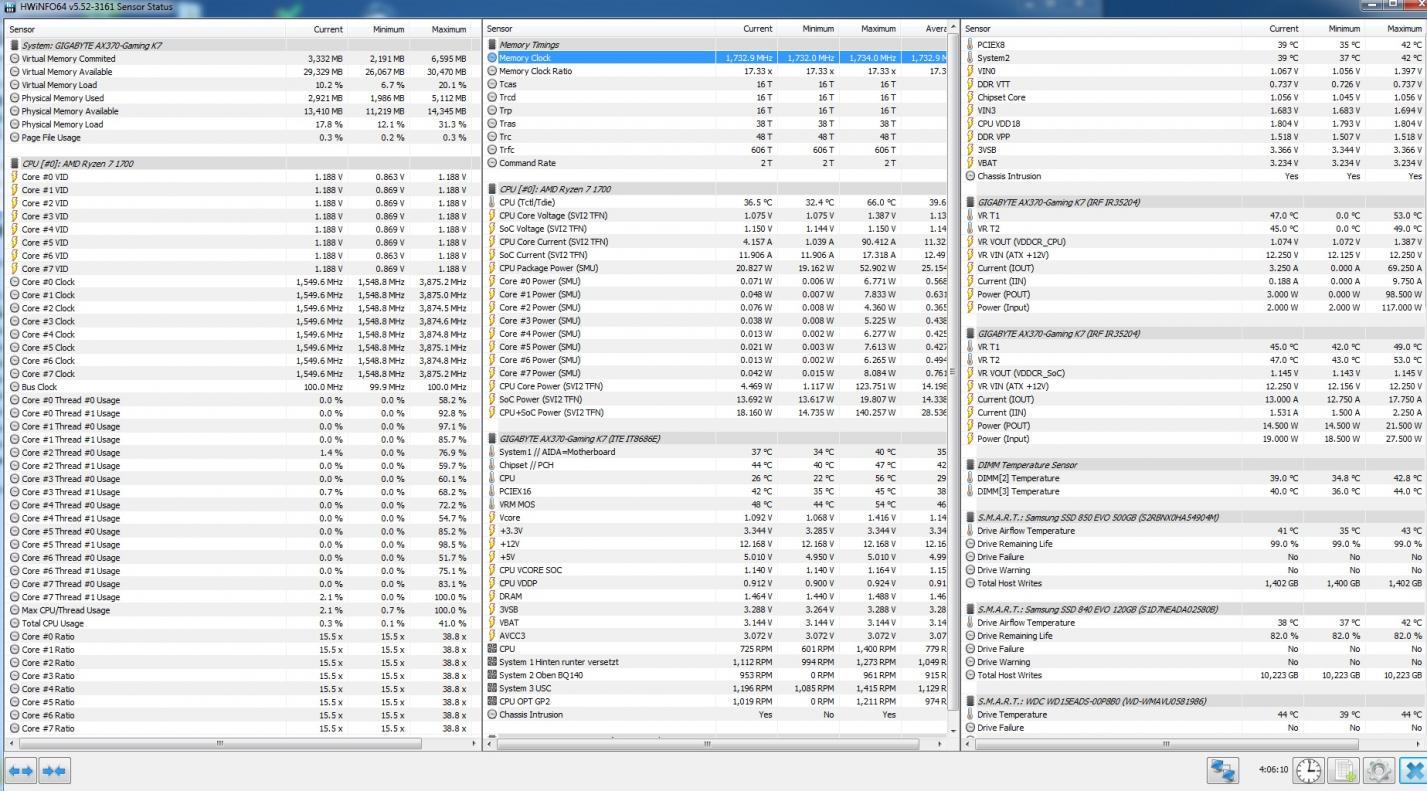Select the Samsung SSD 840 EVO 120GB S.M.A.R.T. header
1427x791 pixels.
(1195, 609)
